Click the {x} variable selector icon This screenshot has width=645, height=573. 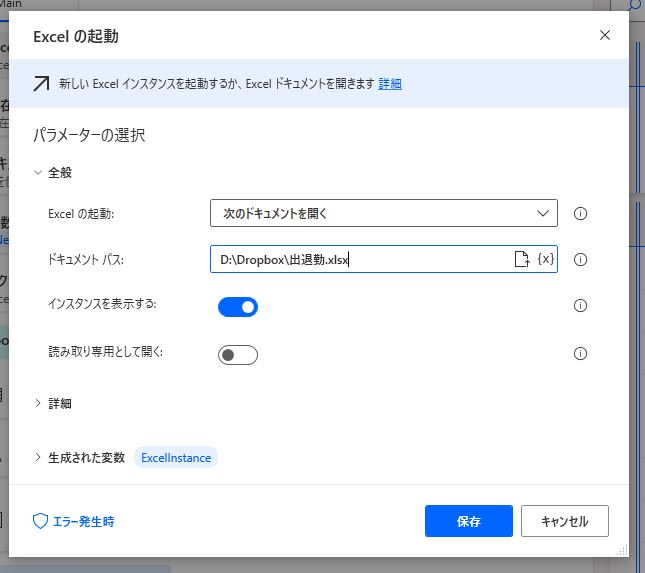(546, 259)
